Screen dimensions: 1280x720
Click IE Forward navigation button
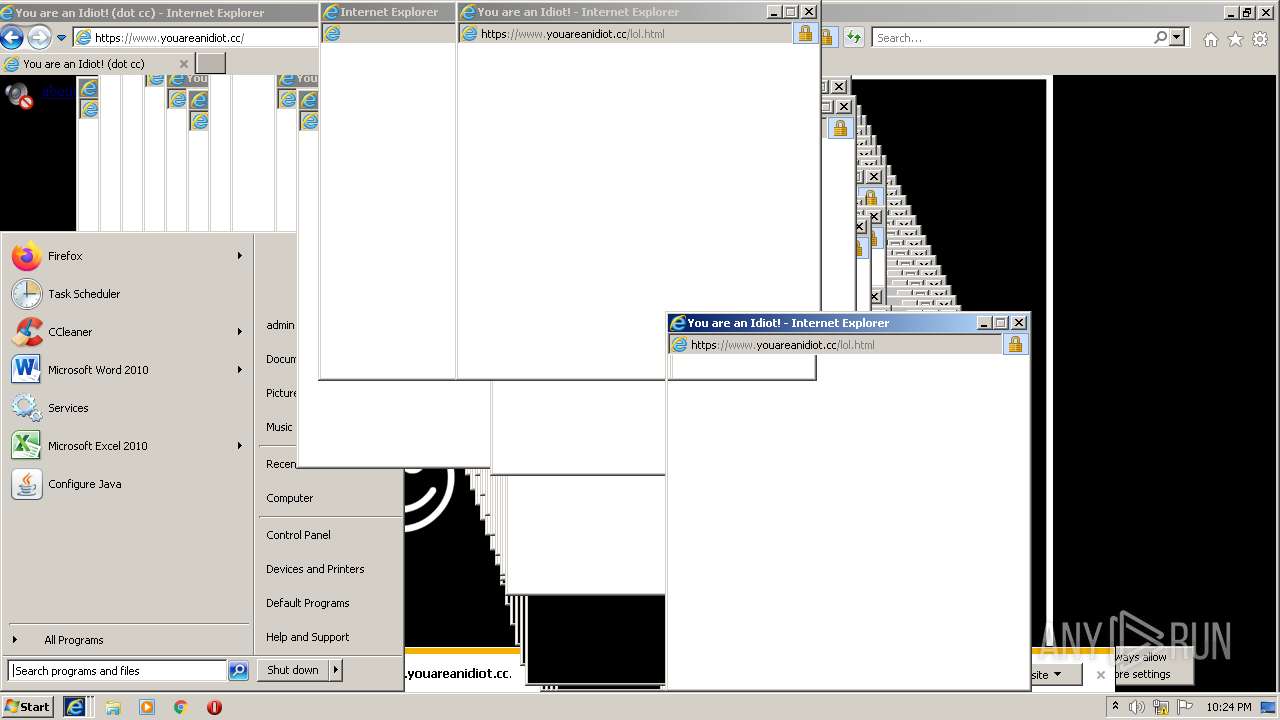(39, 38)
